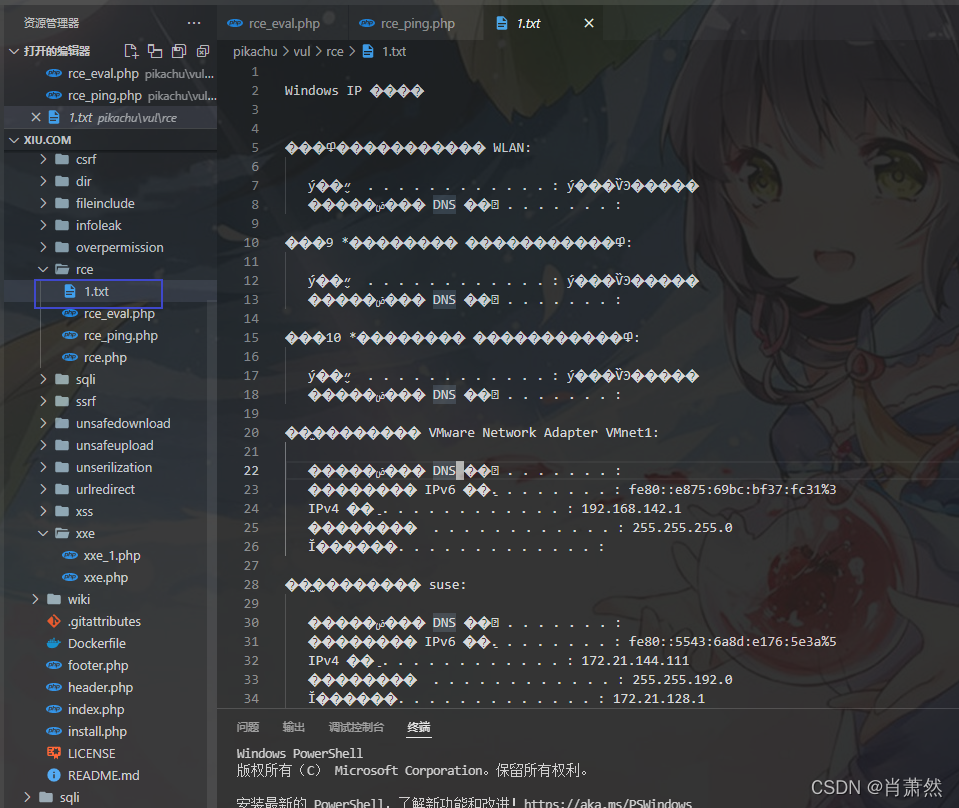Viewport: 959px width, 808px height.
Task: Collapse the xxe folder chevron
Action: 43,533
